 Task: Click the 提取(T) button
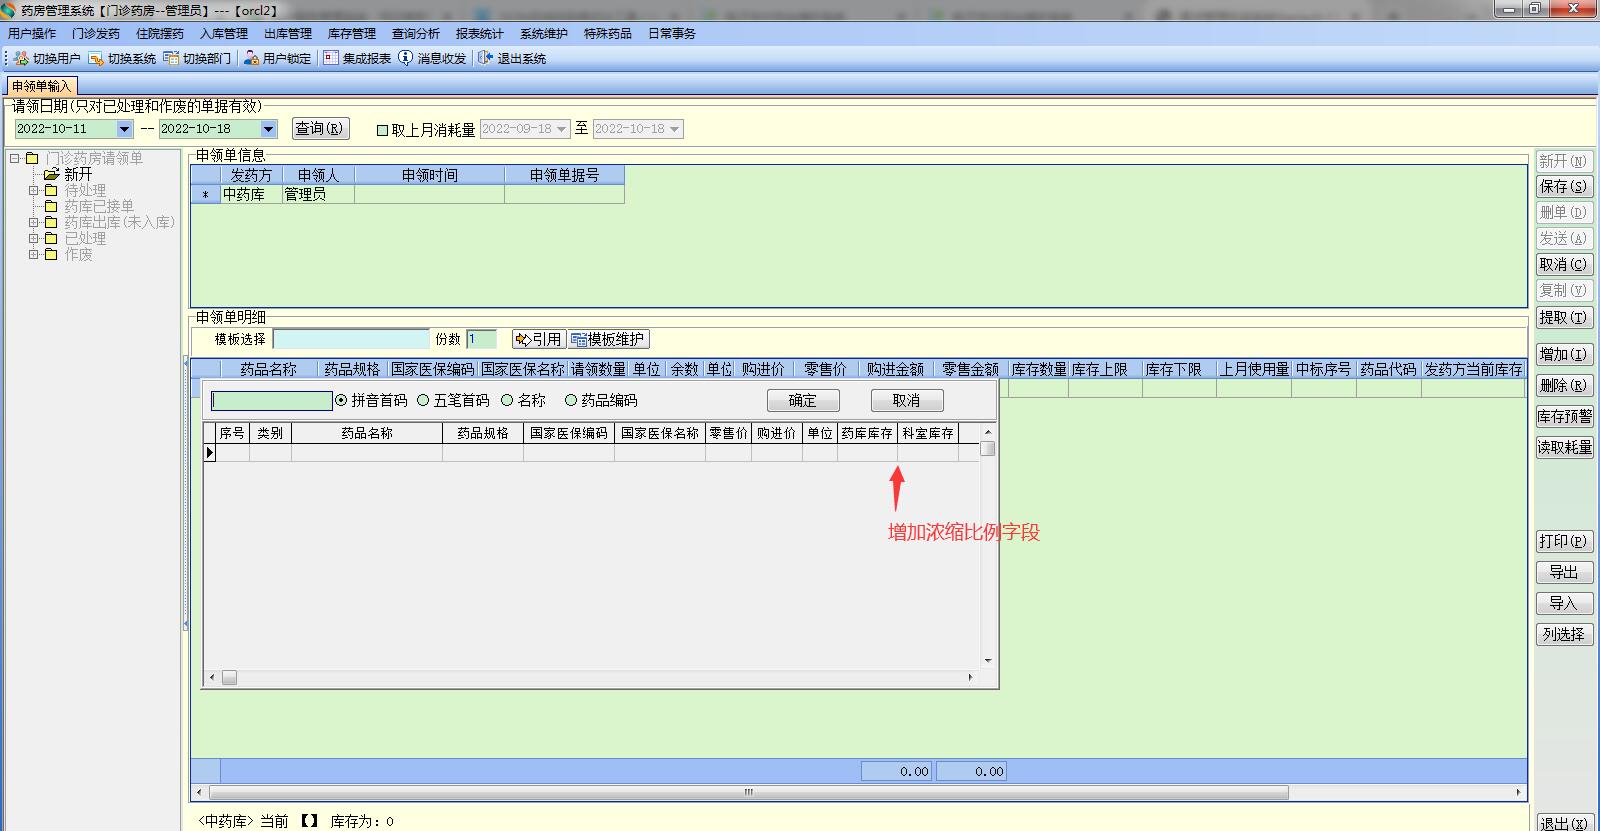[1564, 318]
